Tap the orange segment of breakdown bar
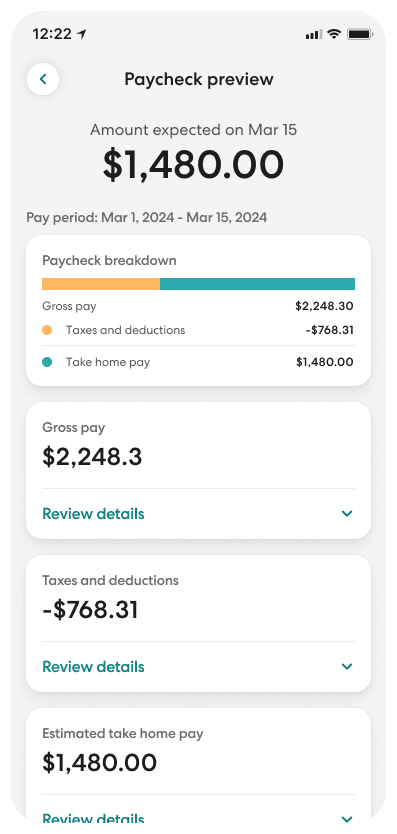This screenshot has width=397, height=834. pyautogui.click(x=101, y=284)
